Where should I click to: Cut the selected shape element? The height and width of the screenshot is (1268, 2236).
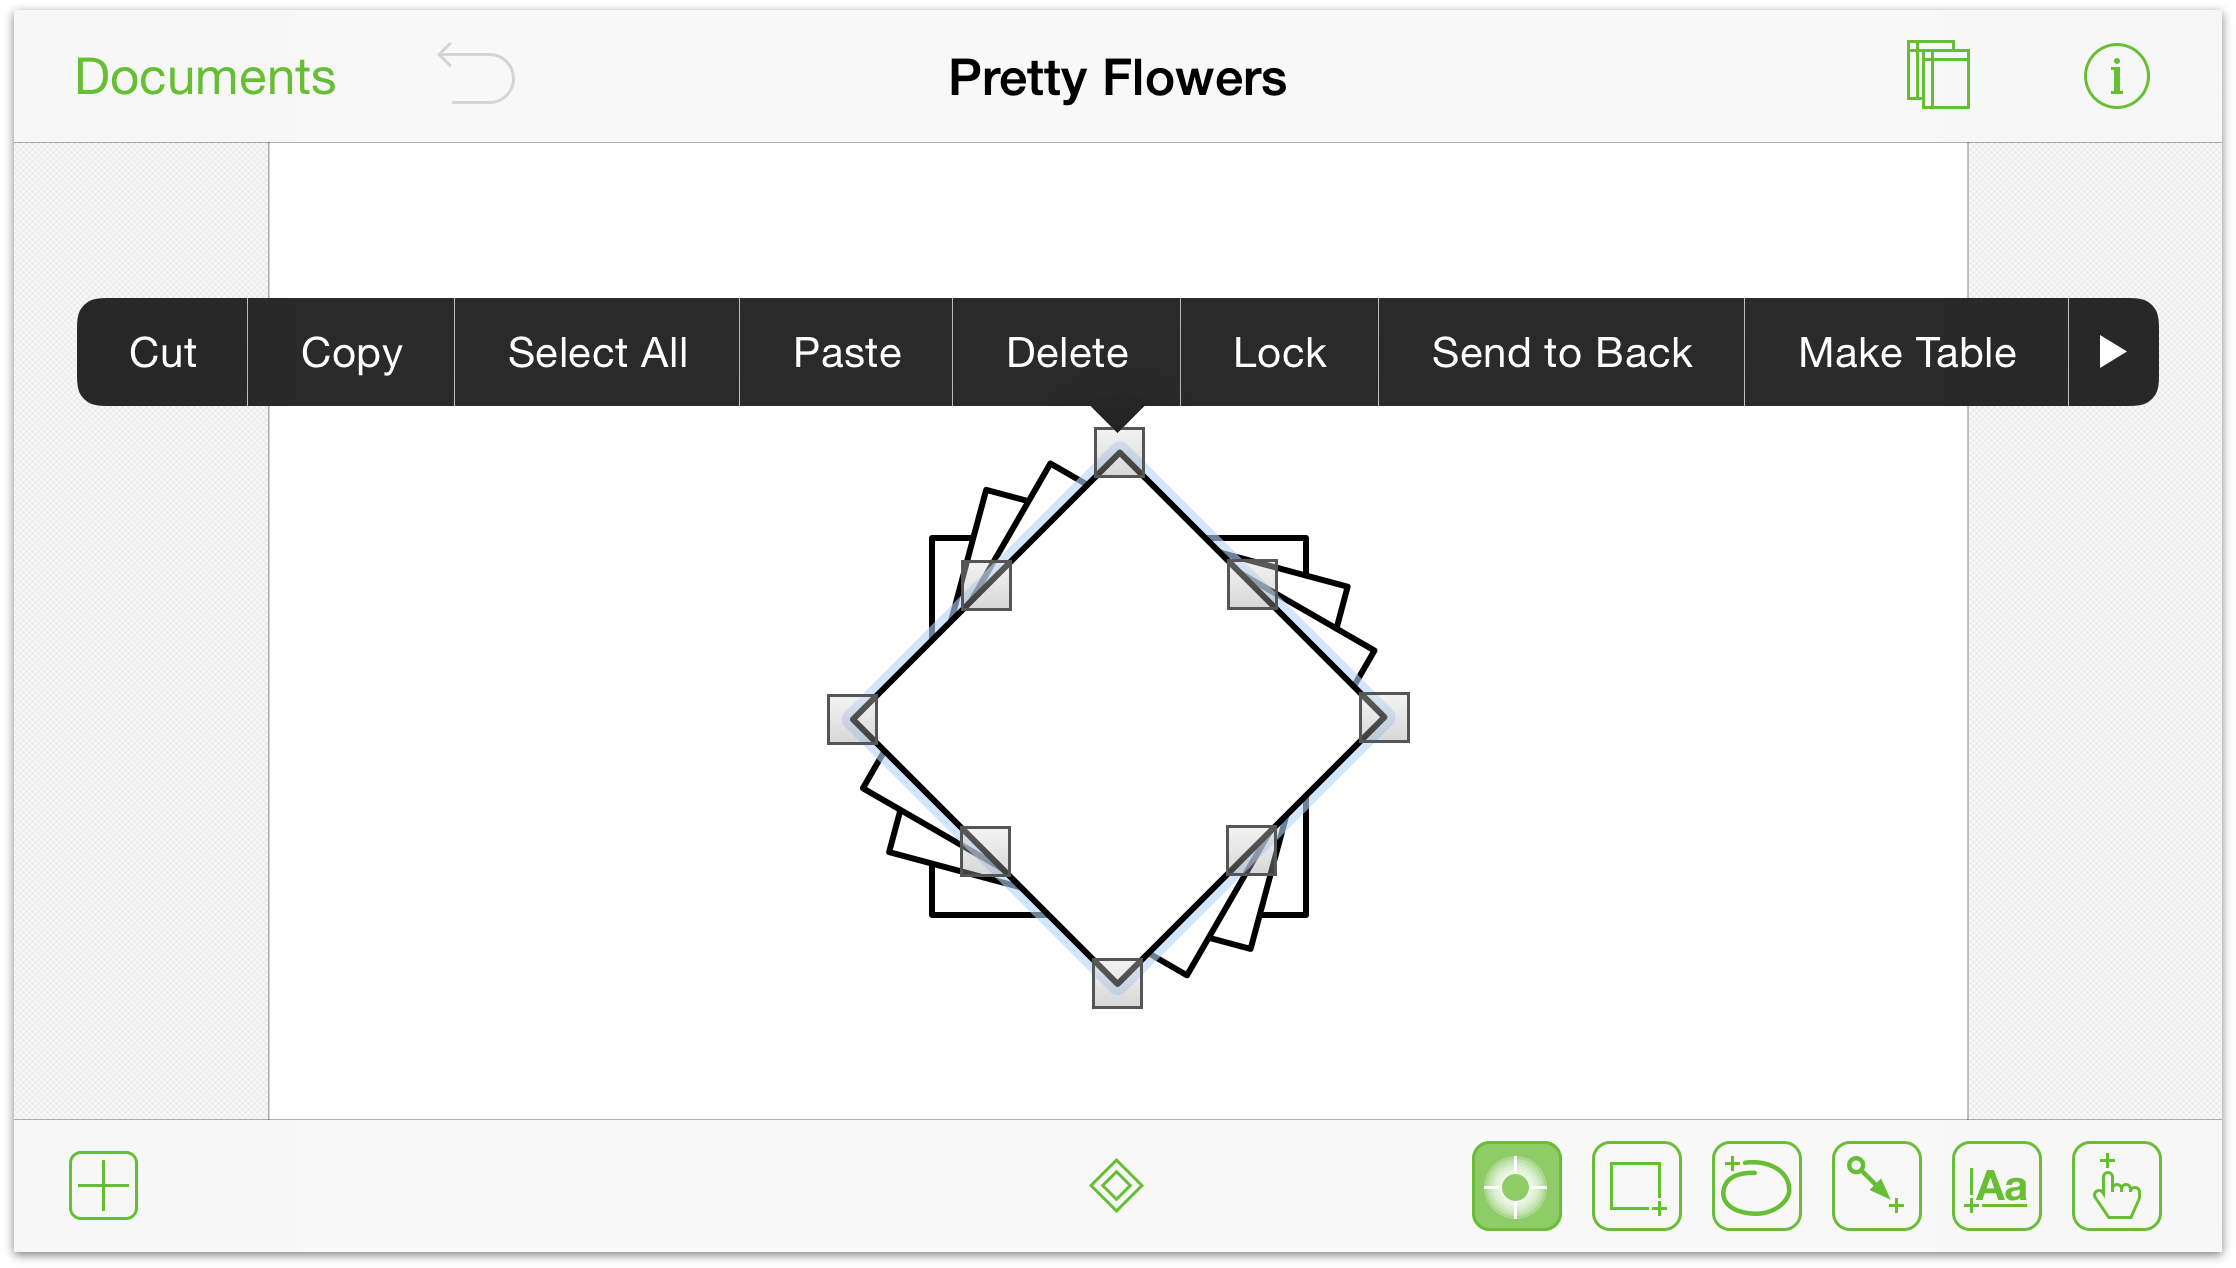pos(161,353)
